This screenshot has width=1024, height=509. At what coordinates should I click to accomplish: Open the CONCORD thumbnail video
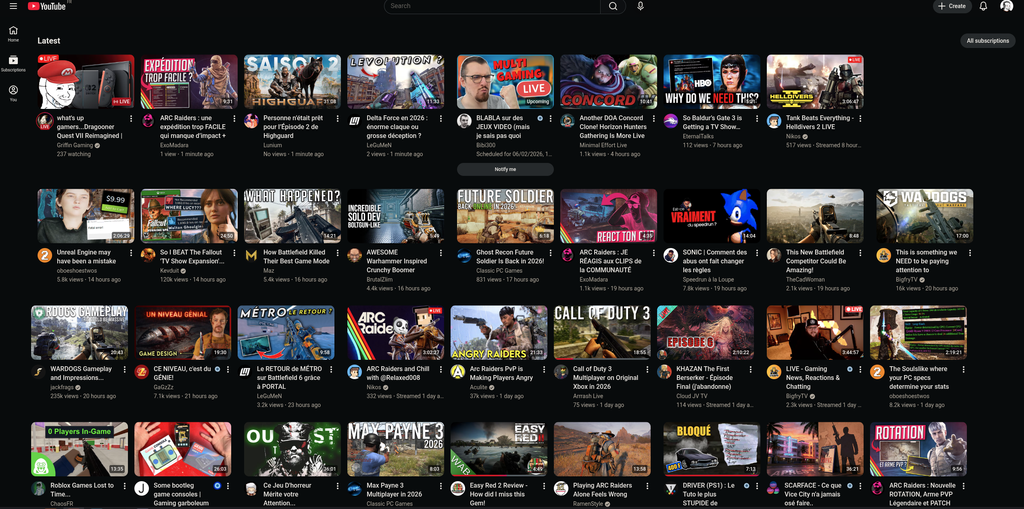click(609, 81)
